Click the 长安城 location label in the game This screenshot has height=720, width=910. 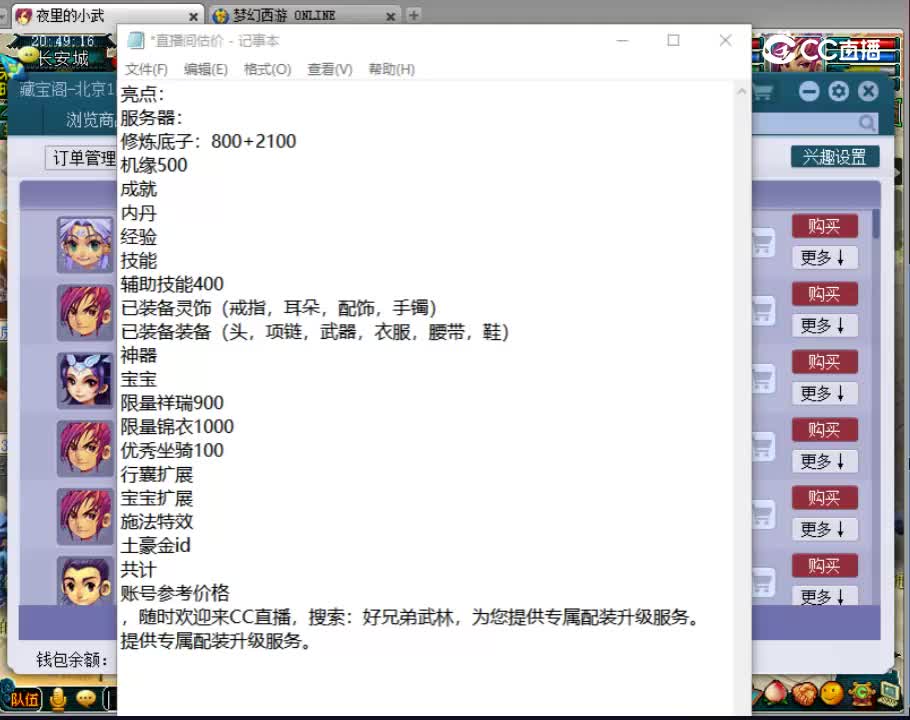63,58
